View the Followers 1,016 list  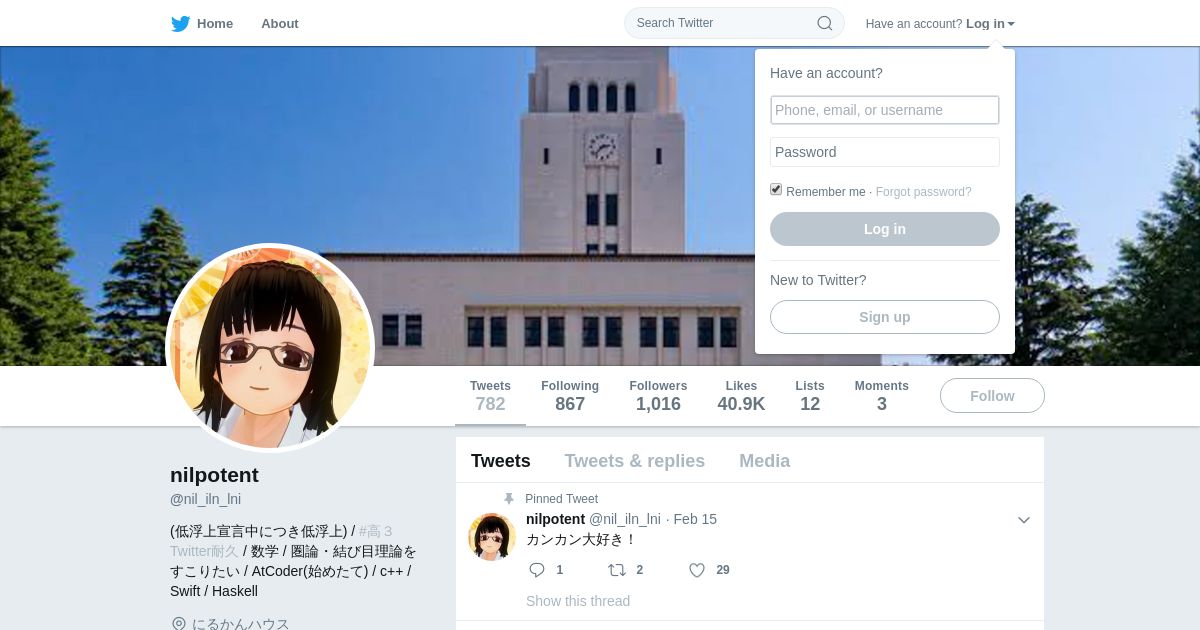pyautogui.click(x=658, y=396)
